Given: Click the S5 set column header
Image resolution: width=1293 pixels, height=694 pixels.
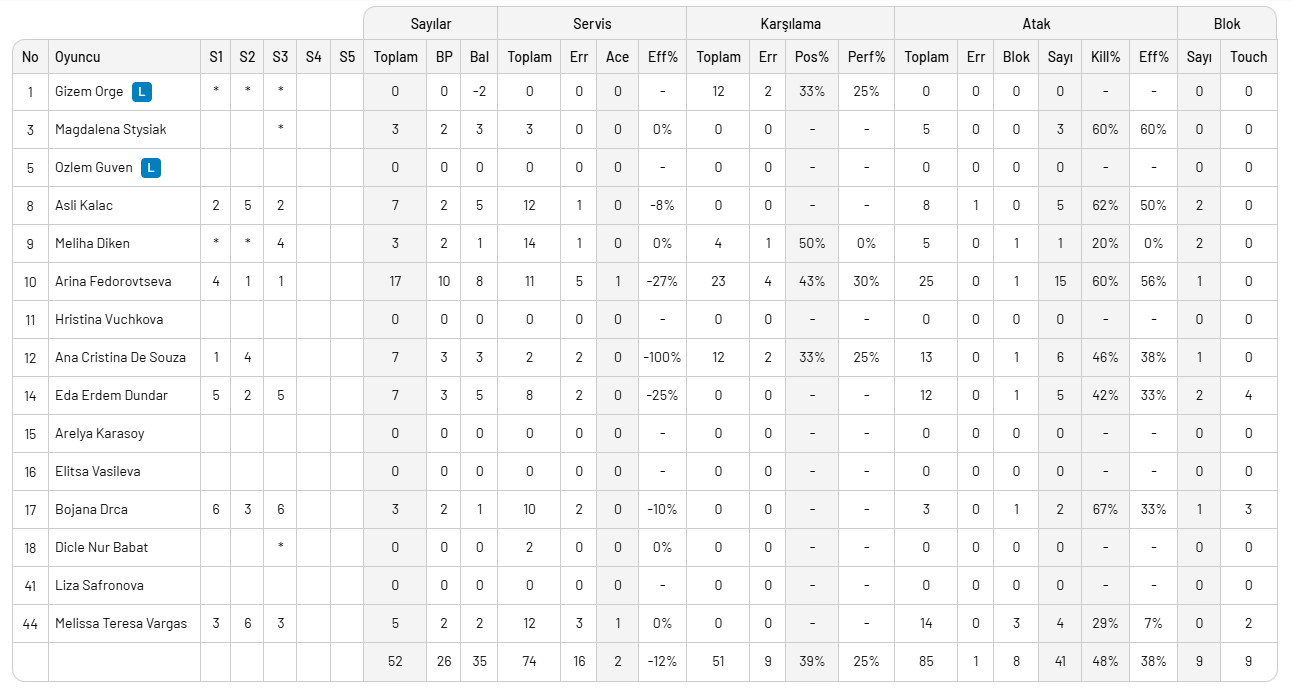Looking at the screenshot, I should pos(347,57).
